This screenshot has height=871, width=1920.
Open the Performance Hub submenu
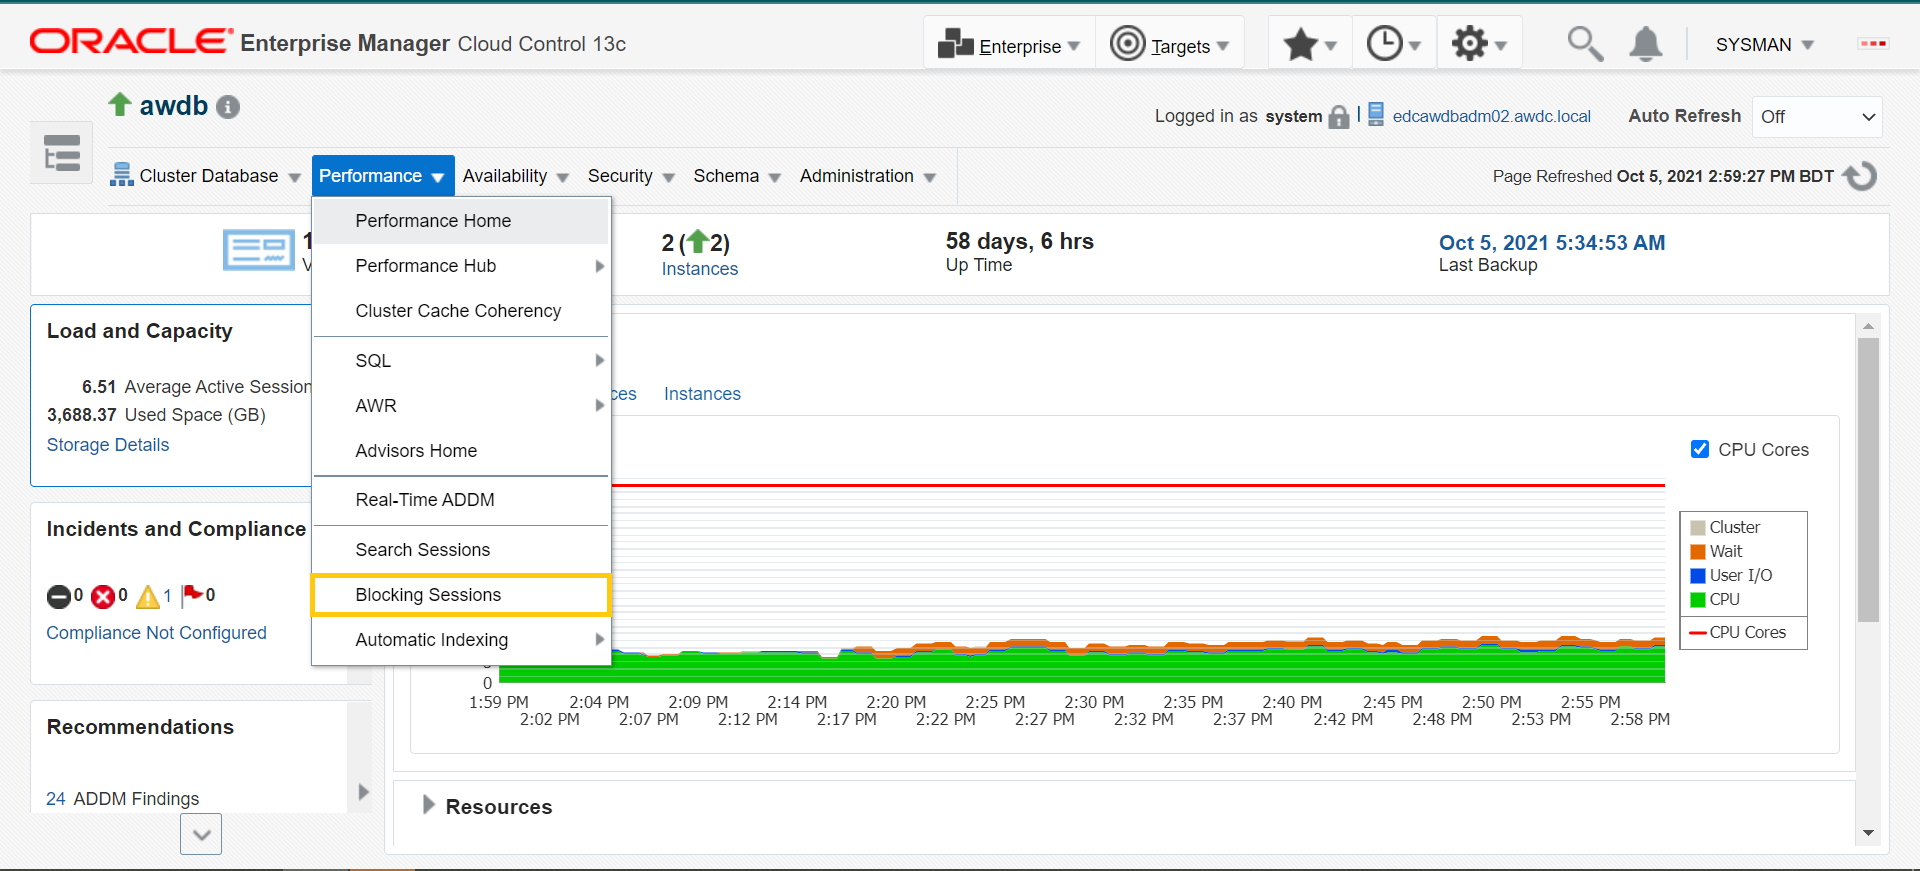(461, 266)
